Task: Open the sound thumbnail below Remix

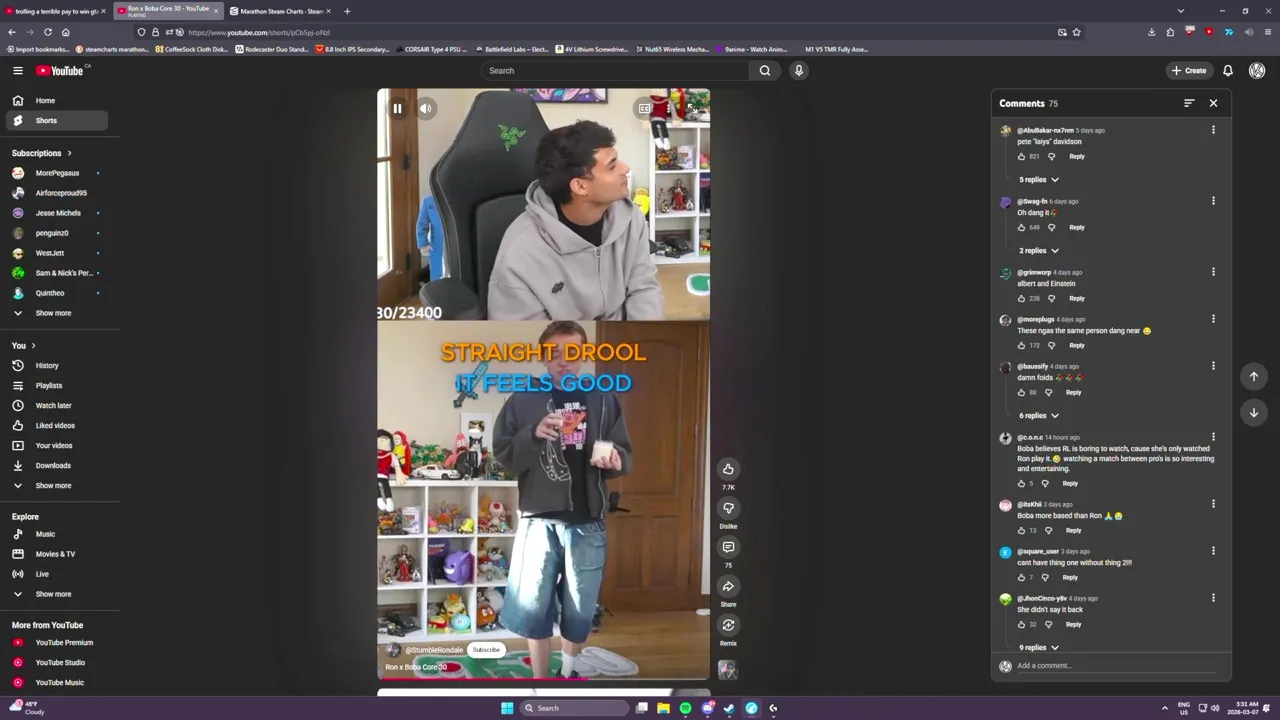Action: coord(728,670)
